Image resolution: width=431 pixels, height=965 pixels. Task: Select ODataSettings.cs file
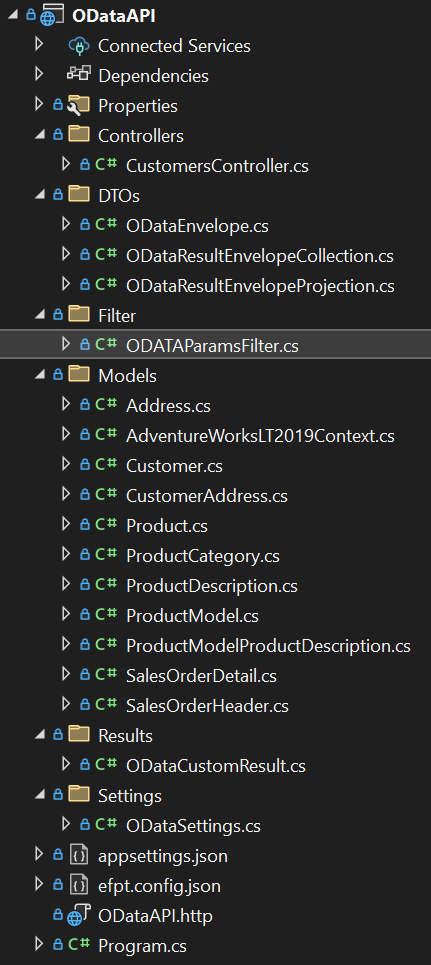(x=193, y=827)
